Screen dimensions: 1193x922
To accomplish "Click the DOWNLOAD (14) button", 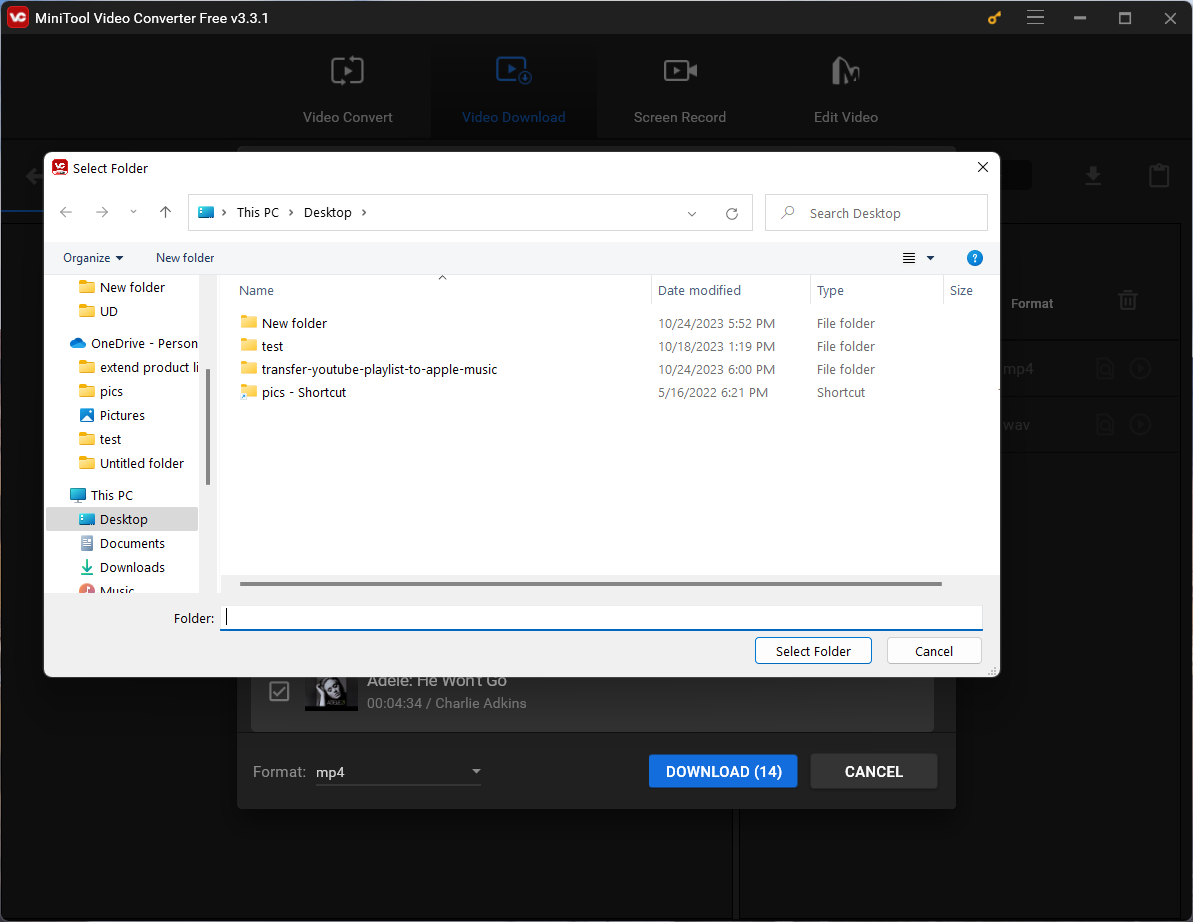I will click(x=723, y=771).
